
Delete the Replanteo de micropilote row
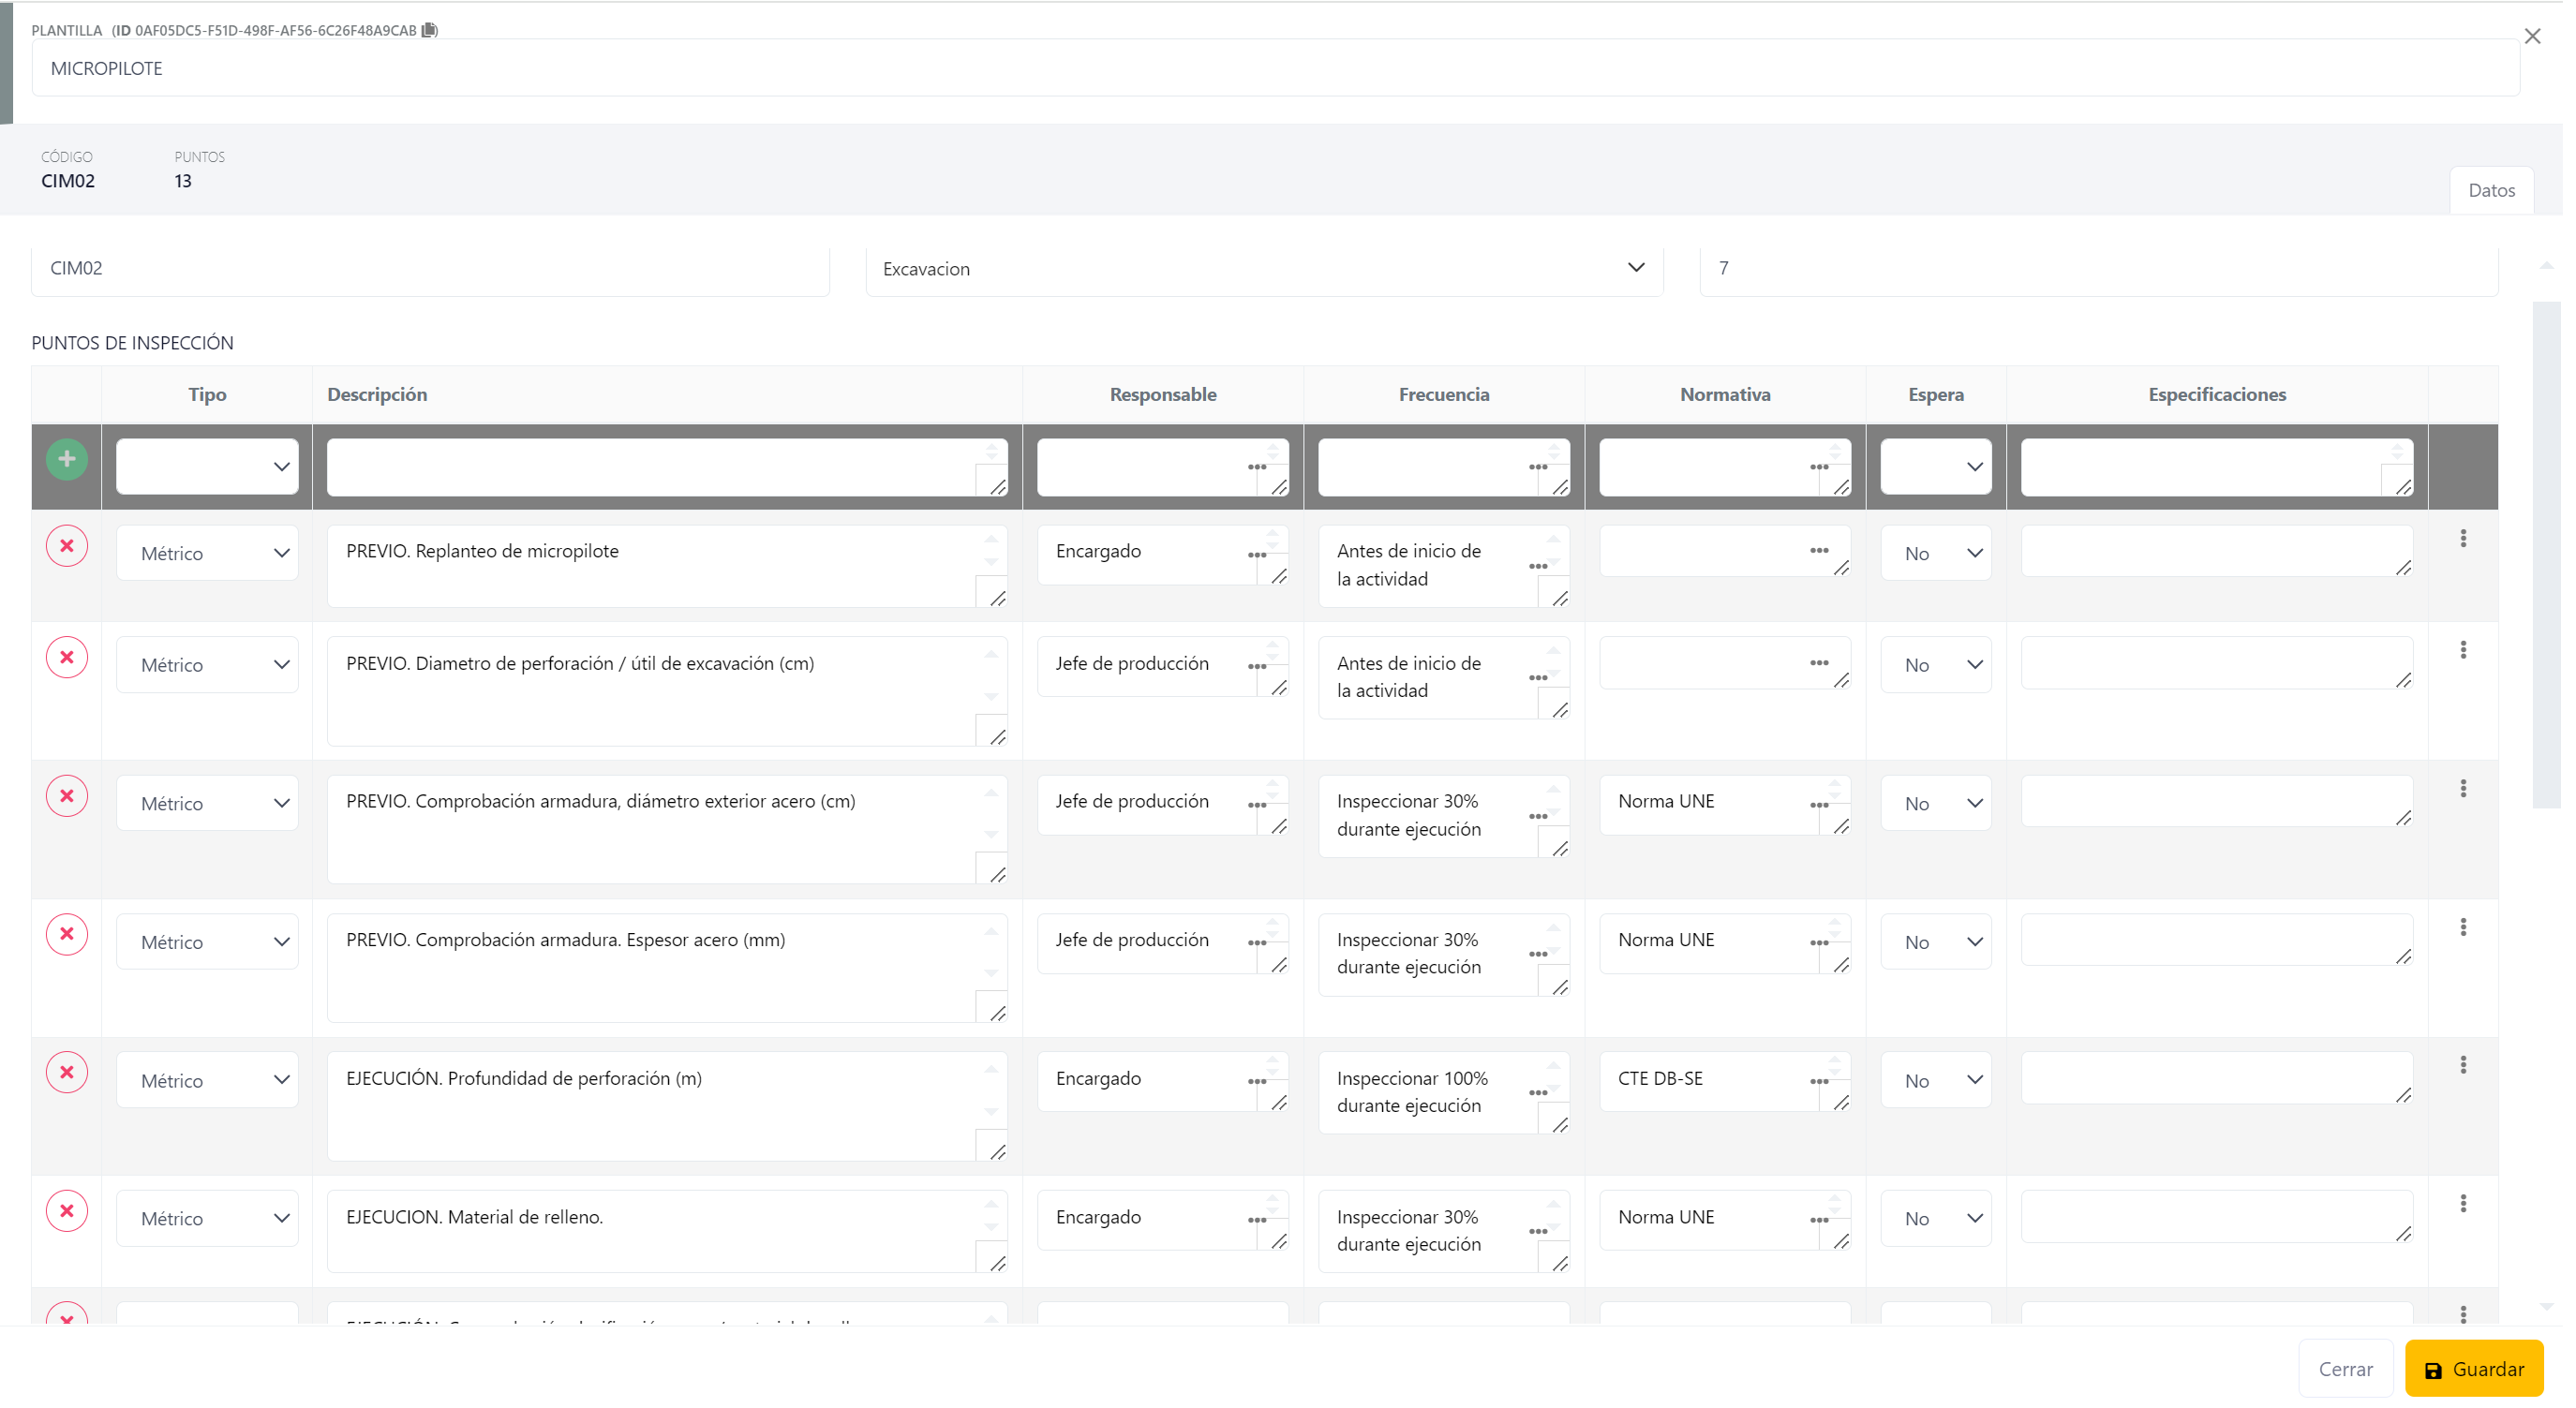67,548
